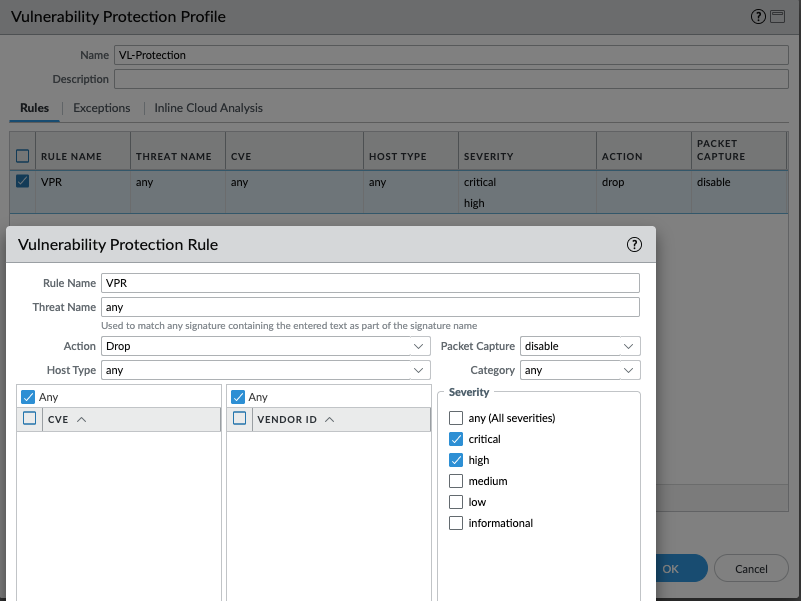This screenshot has width=801, height=601.
Task: Open the Exceptions tab
Action: coord(102,108)
